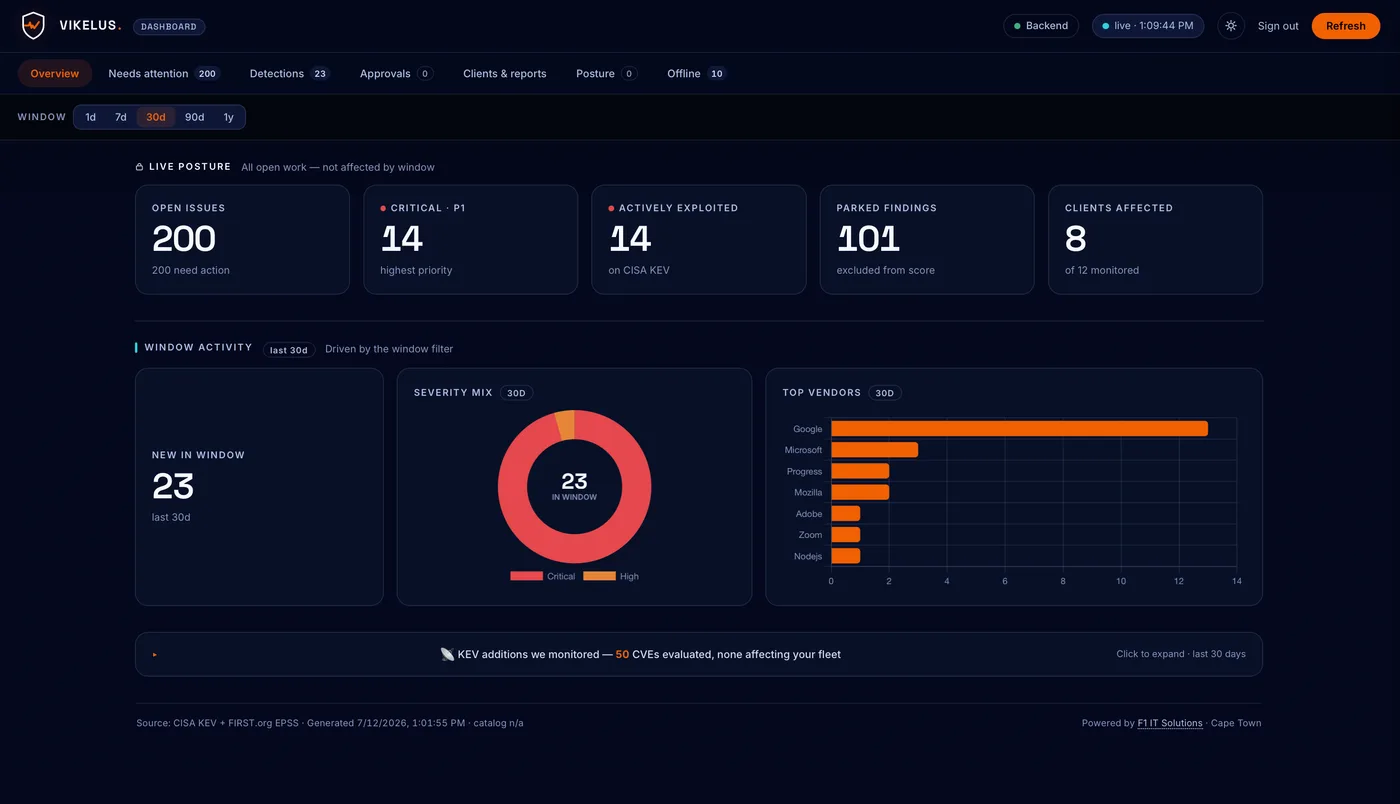Click Sign out
Screen dimensions: 1400x804
pos(1278,26)
